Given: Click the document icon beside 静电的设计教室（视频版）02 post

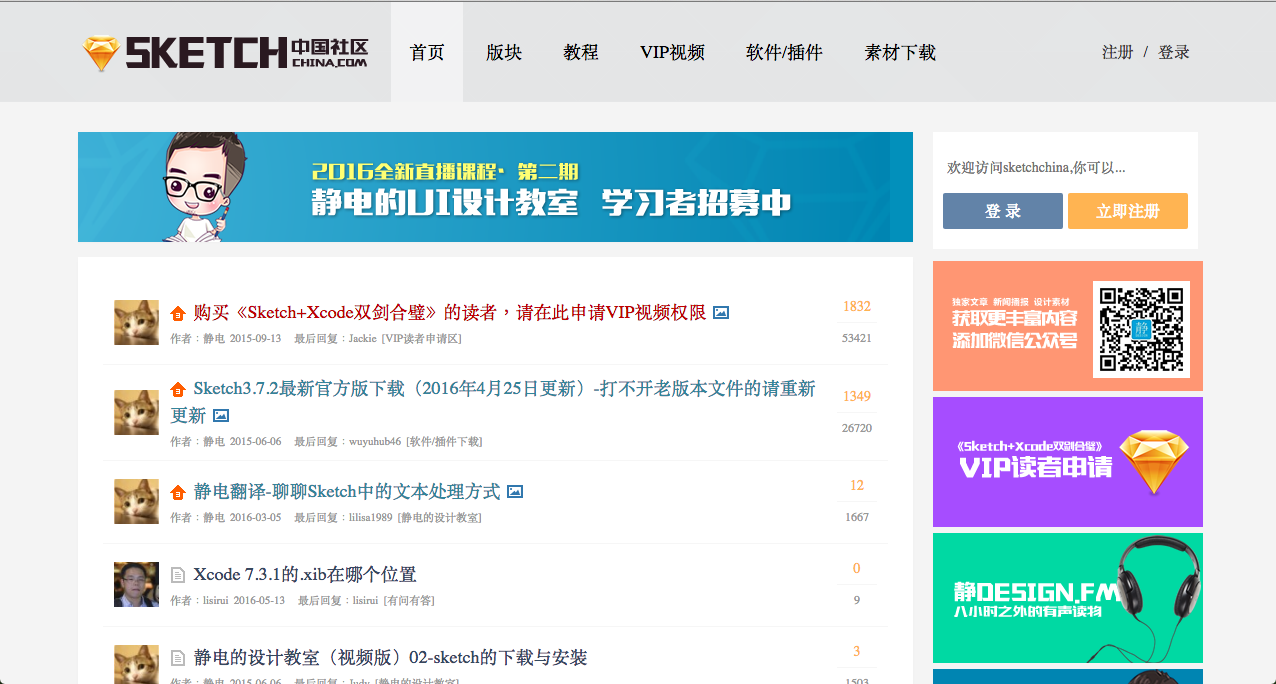Looking at the screenshot, I should click(178, 658).
